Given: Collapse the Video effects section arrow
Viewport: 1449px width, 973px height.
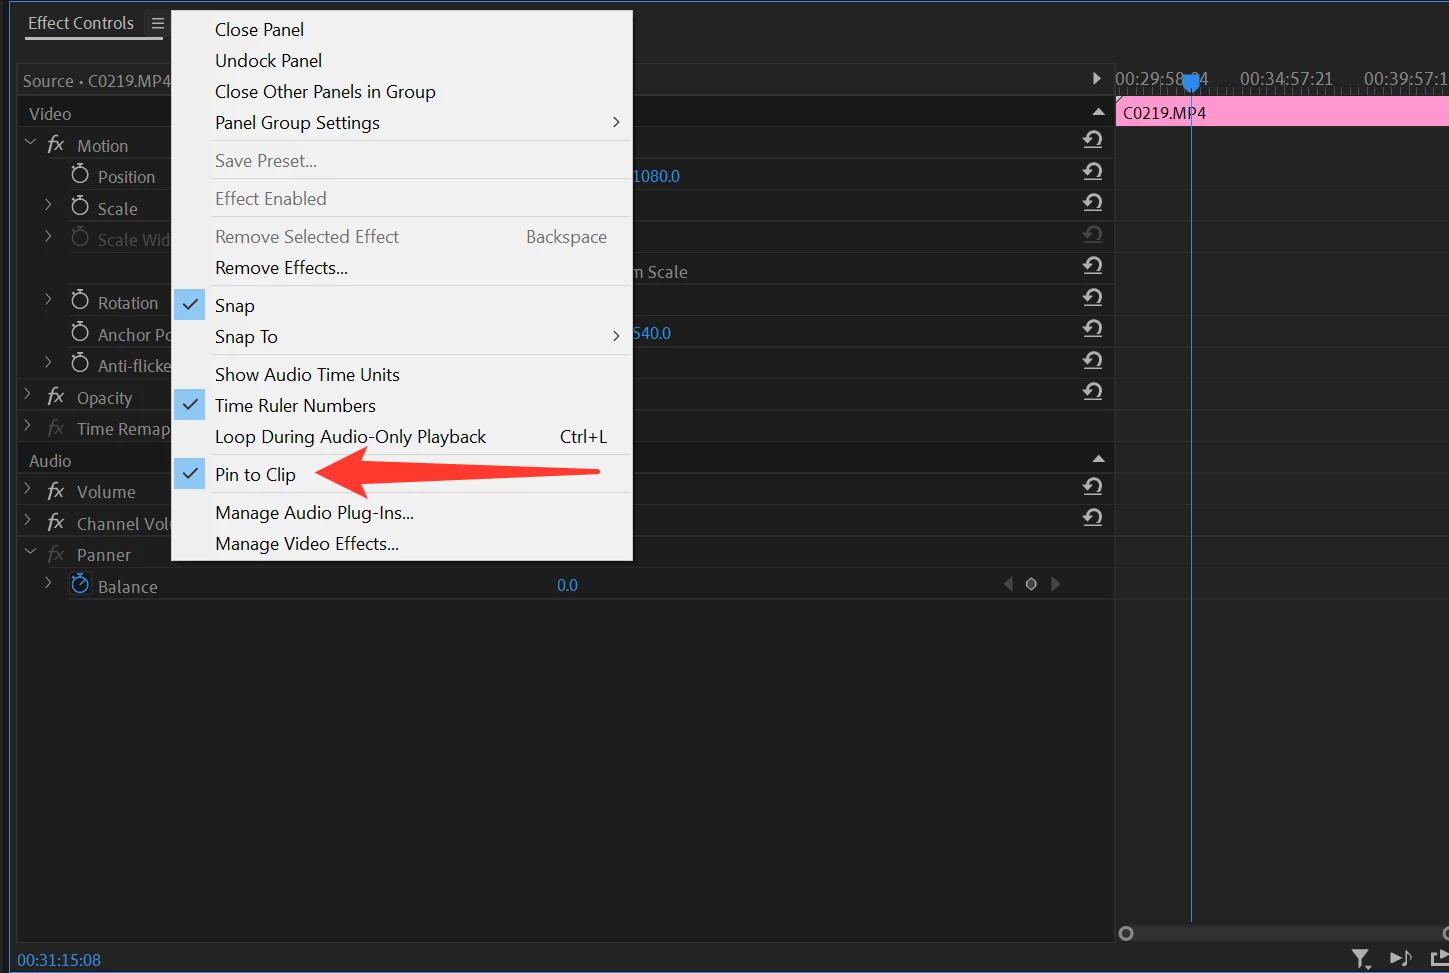Looking at the screenshot, I should [x=1098, y=112].
